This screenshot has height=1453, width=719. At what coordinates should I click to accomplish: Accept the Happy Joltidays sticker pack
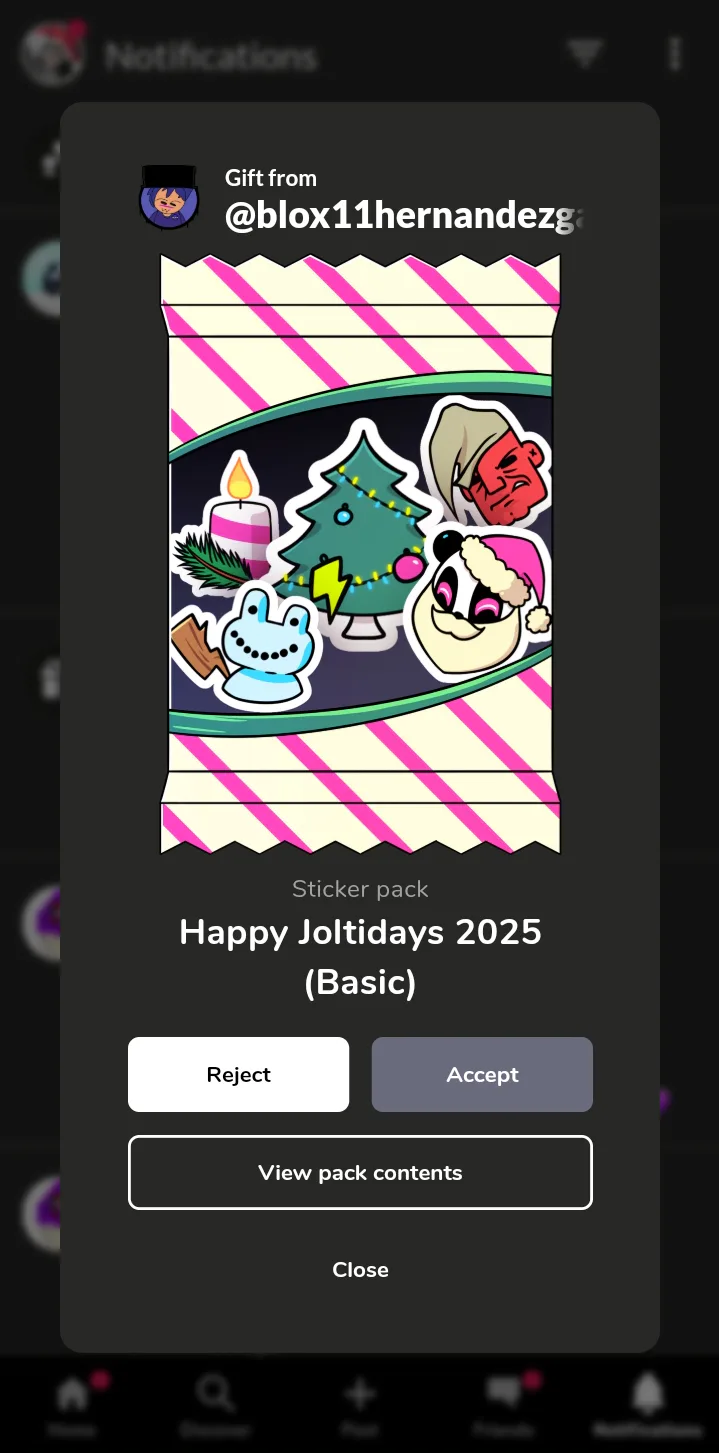click(x=482, y=1074)
